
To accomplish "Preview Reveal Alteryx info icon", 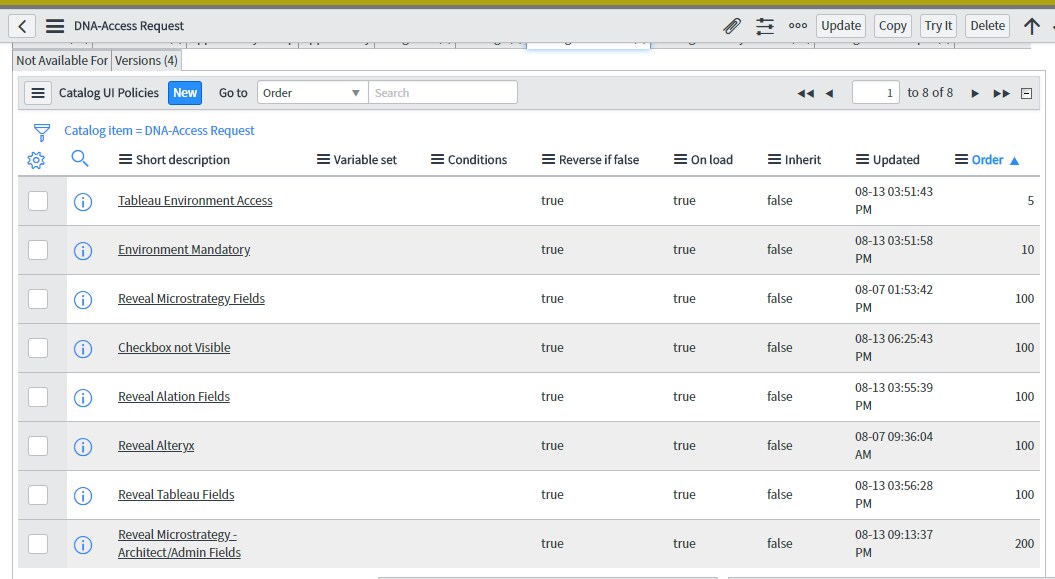I will 83,447.
